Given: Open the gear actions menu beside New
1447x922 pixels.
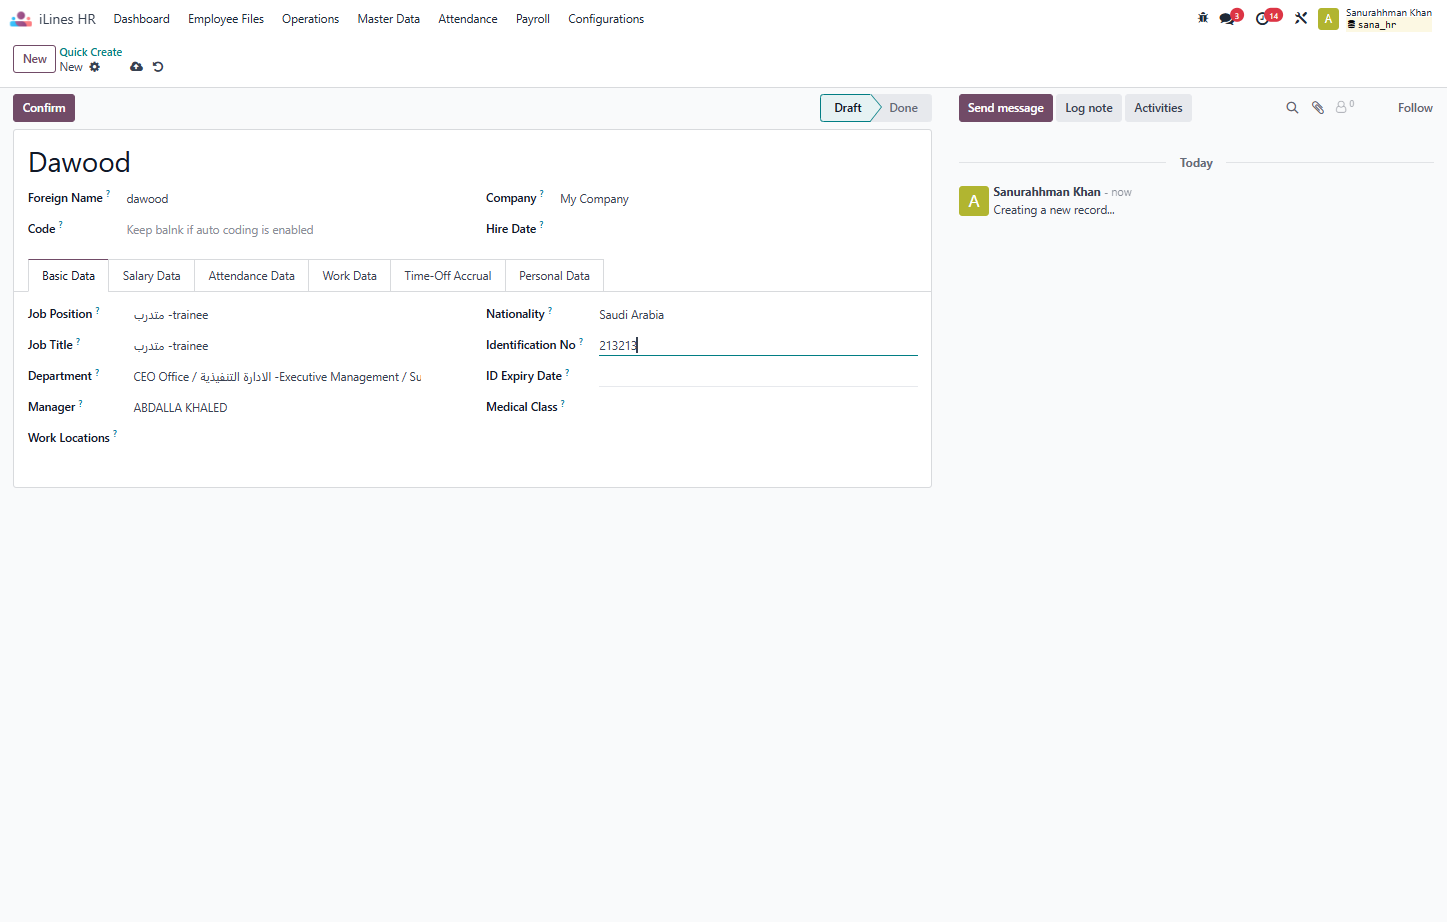Looking at the screenshot, I should pos(95,67).
